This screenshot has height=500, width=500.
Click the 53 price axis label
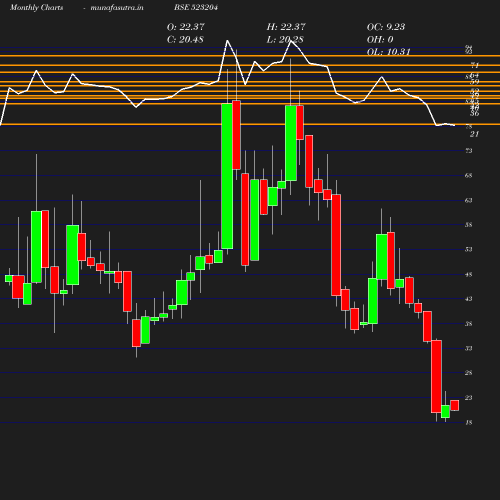pos(469,249)
